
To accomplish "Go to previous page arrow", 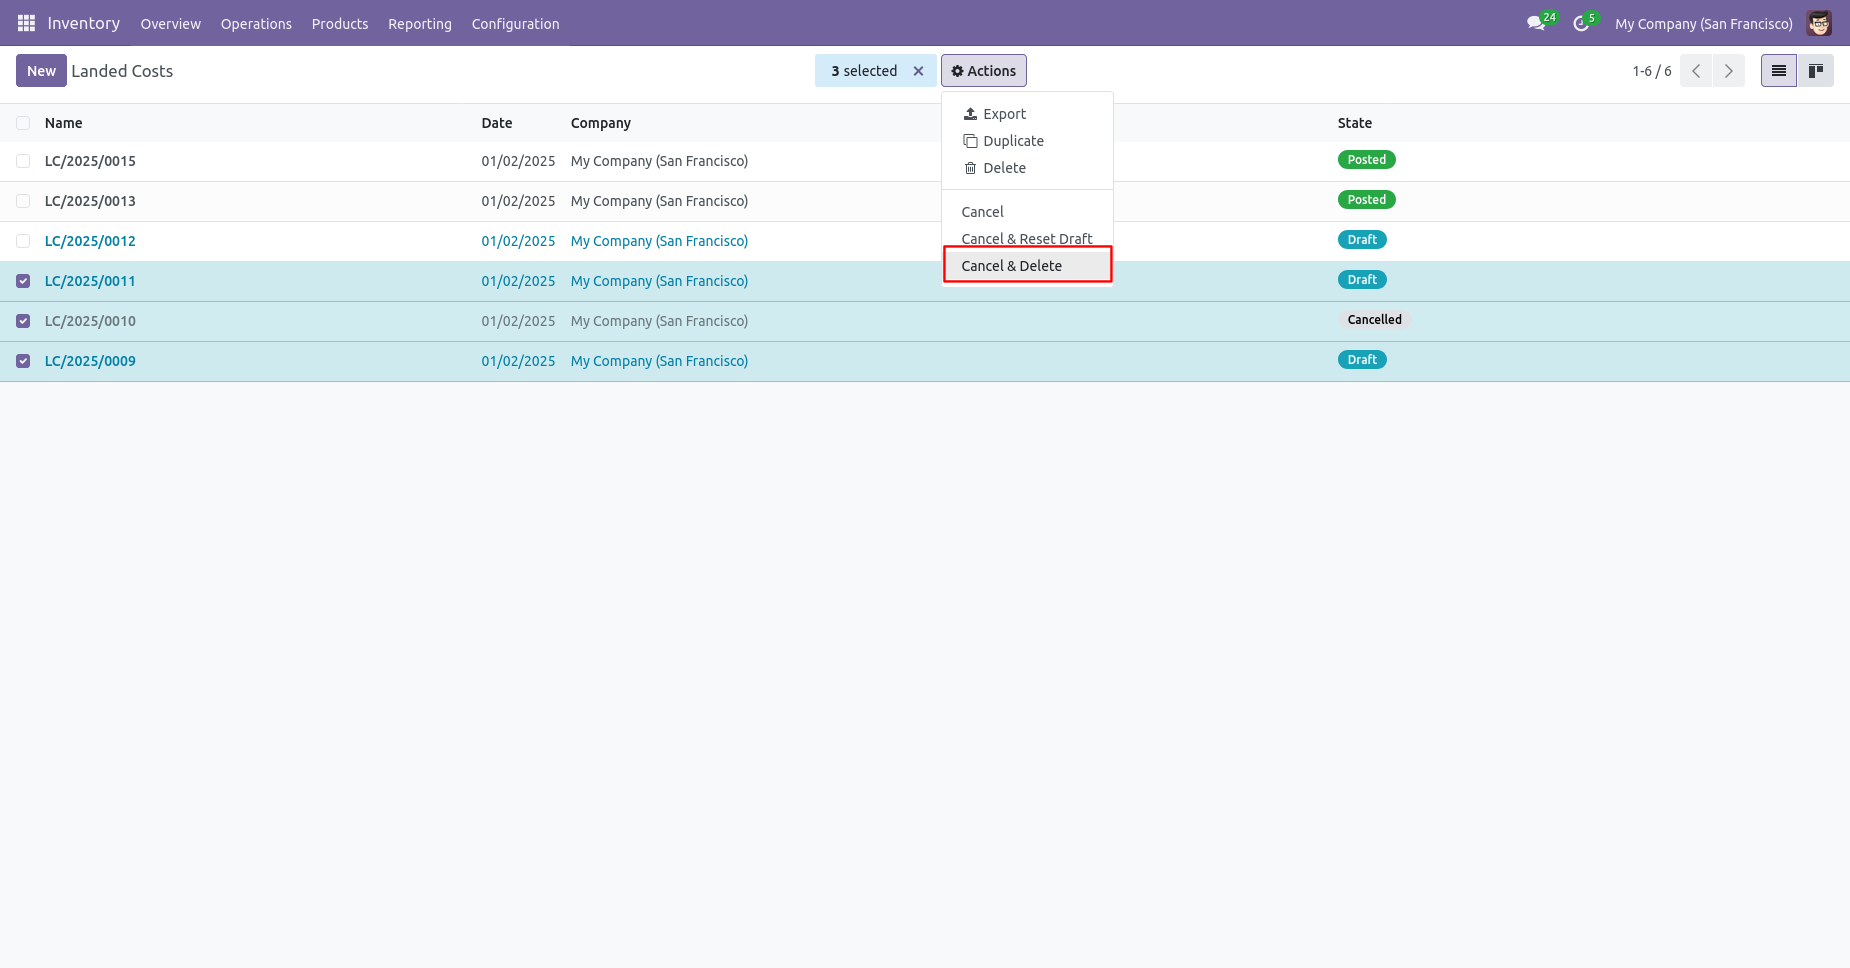I will 1696,71.
